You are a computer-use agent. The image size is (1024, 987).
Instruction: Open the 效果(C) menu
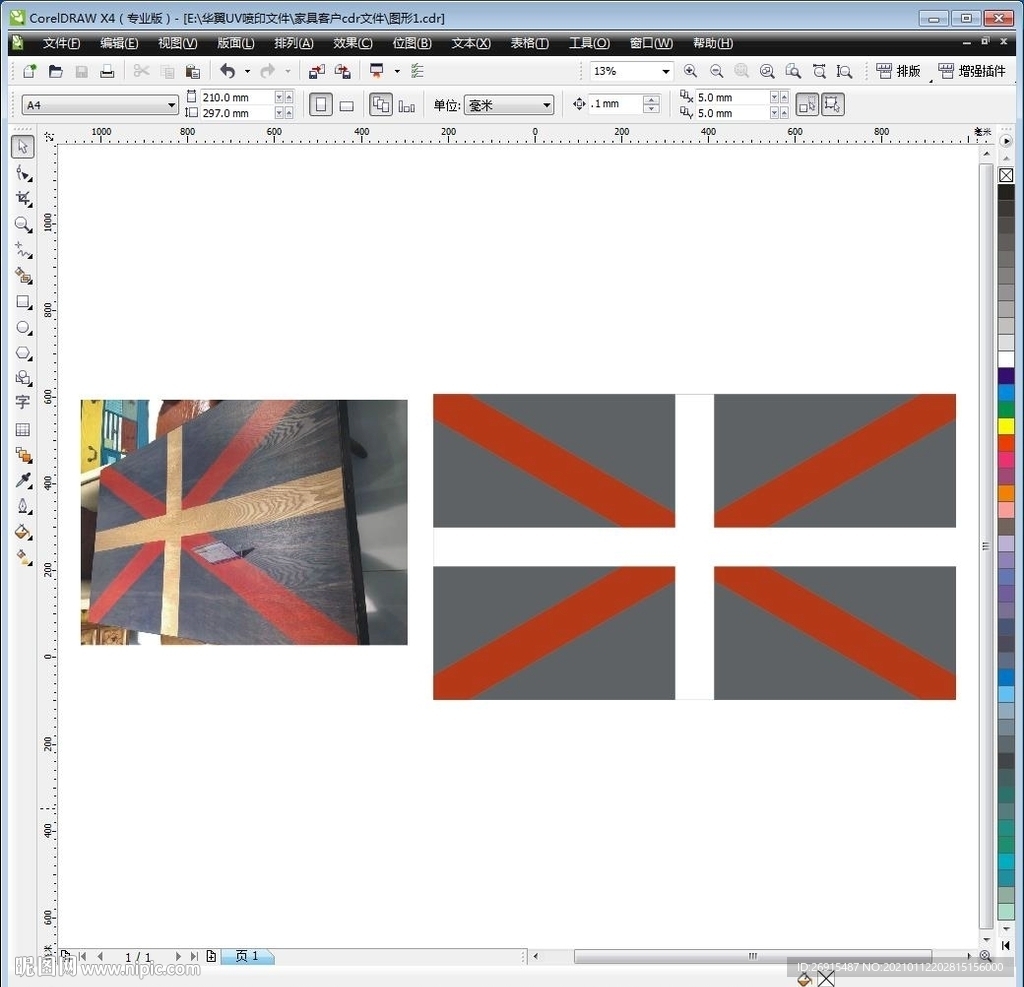point(352,43)
